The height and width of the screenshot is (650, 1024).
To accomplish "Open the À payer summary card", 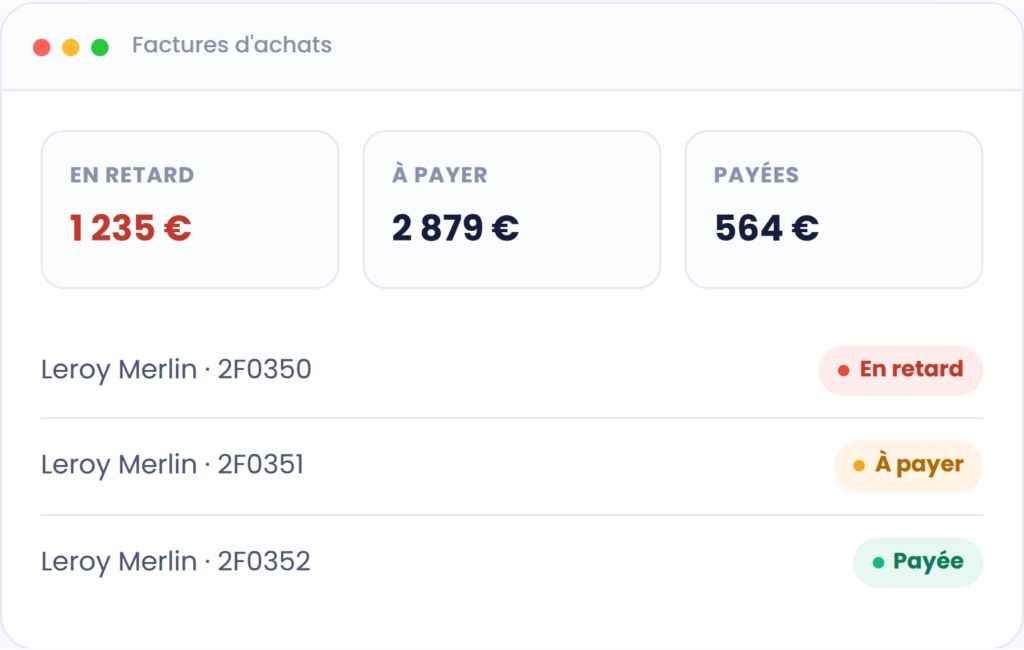I will pos(512,210).
